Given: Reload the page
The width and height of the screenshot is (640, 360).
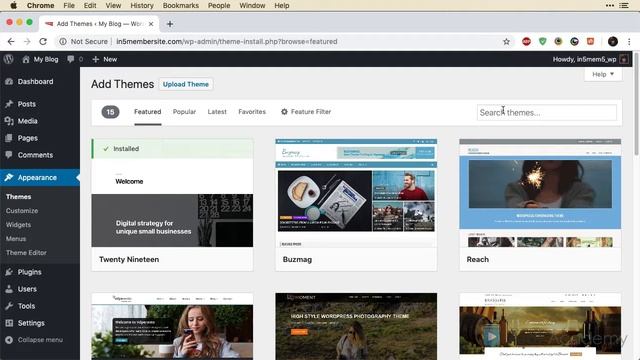Looking at the screenshot, I should (x=43, y=42).
